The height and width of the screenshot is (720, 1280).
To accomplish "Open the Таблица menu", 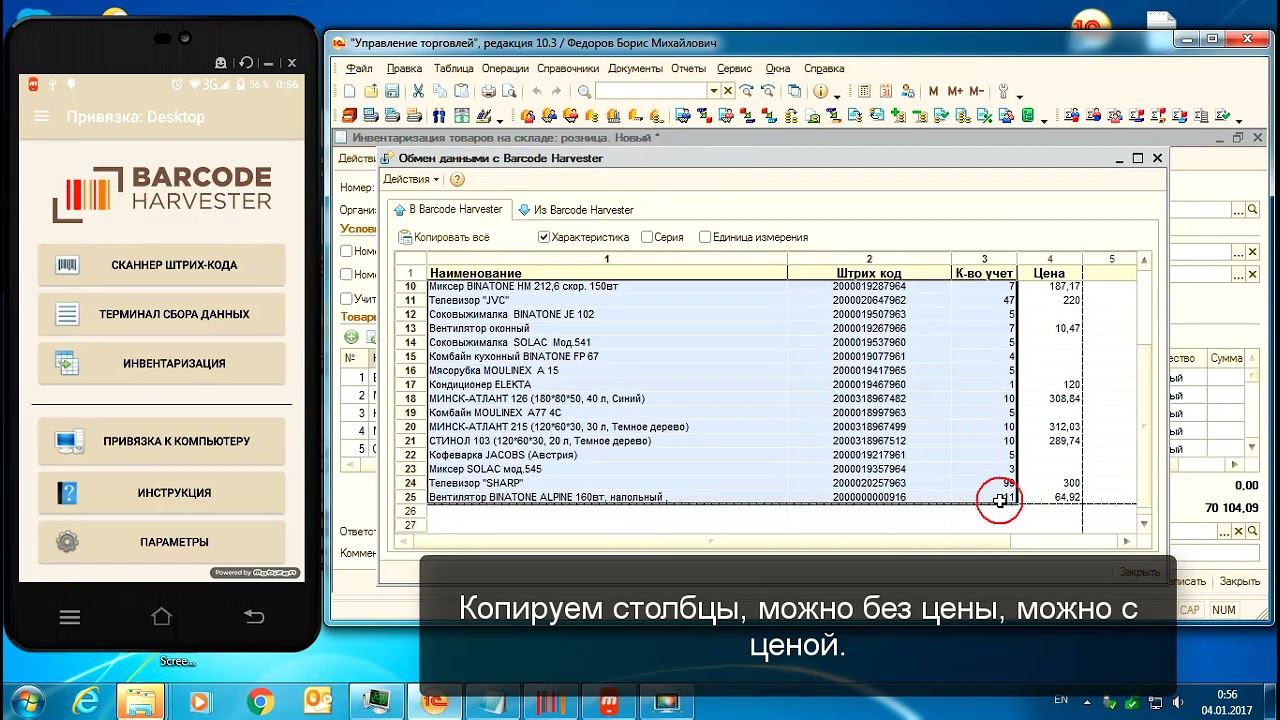I will pyautogui.click(x=453, y=69).
